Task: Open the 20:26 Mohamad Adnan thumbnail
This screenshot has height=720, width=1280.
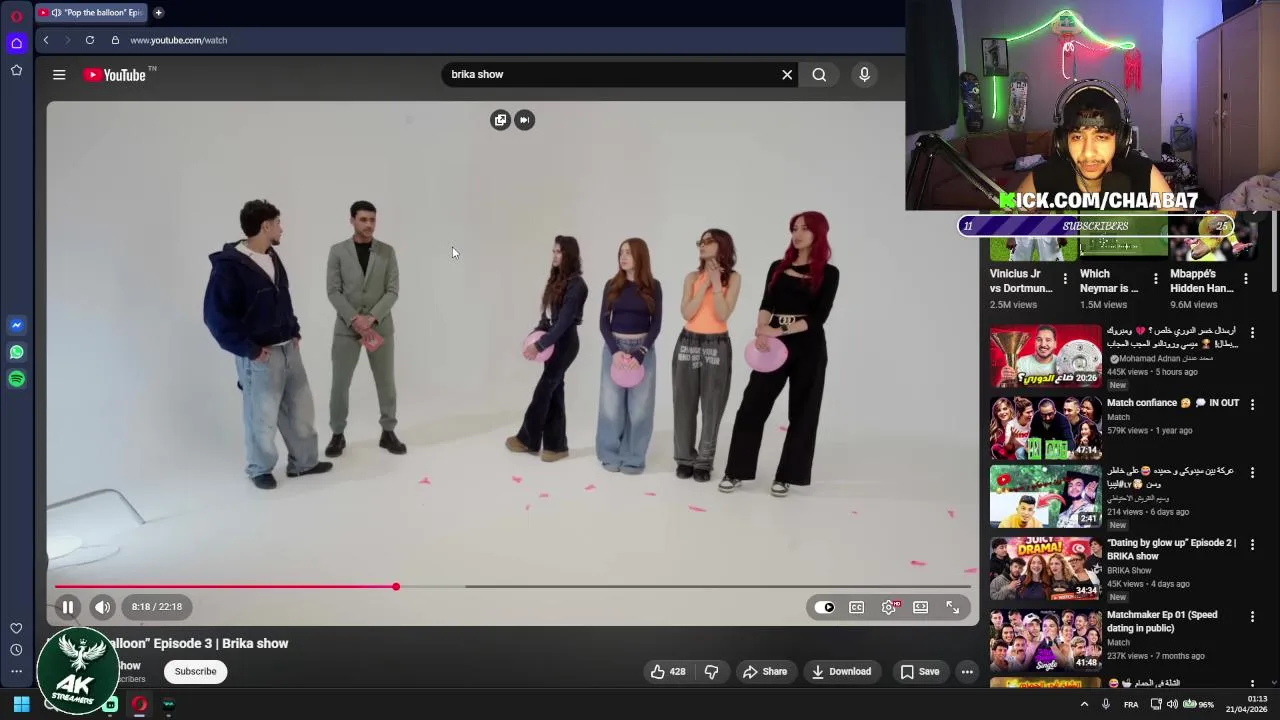Action: 1046,356
